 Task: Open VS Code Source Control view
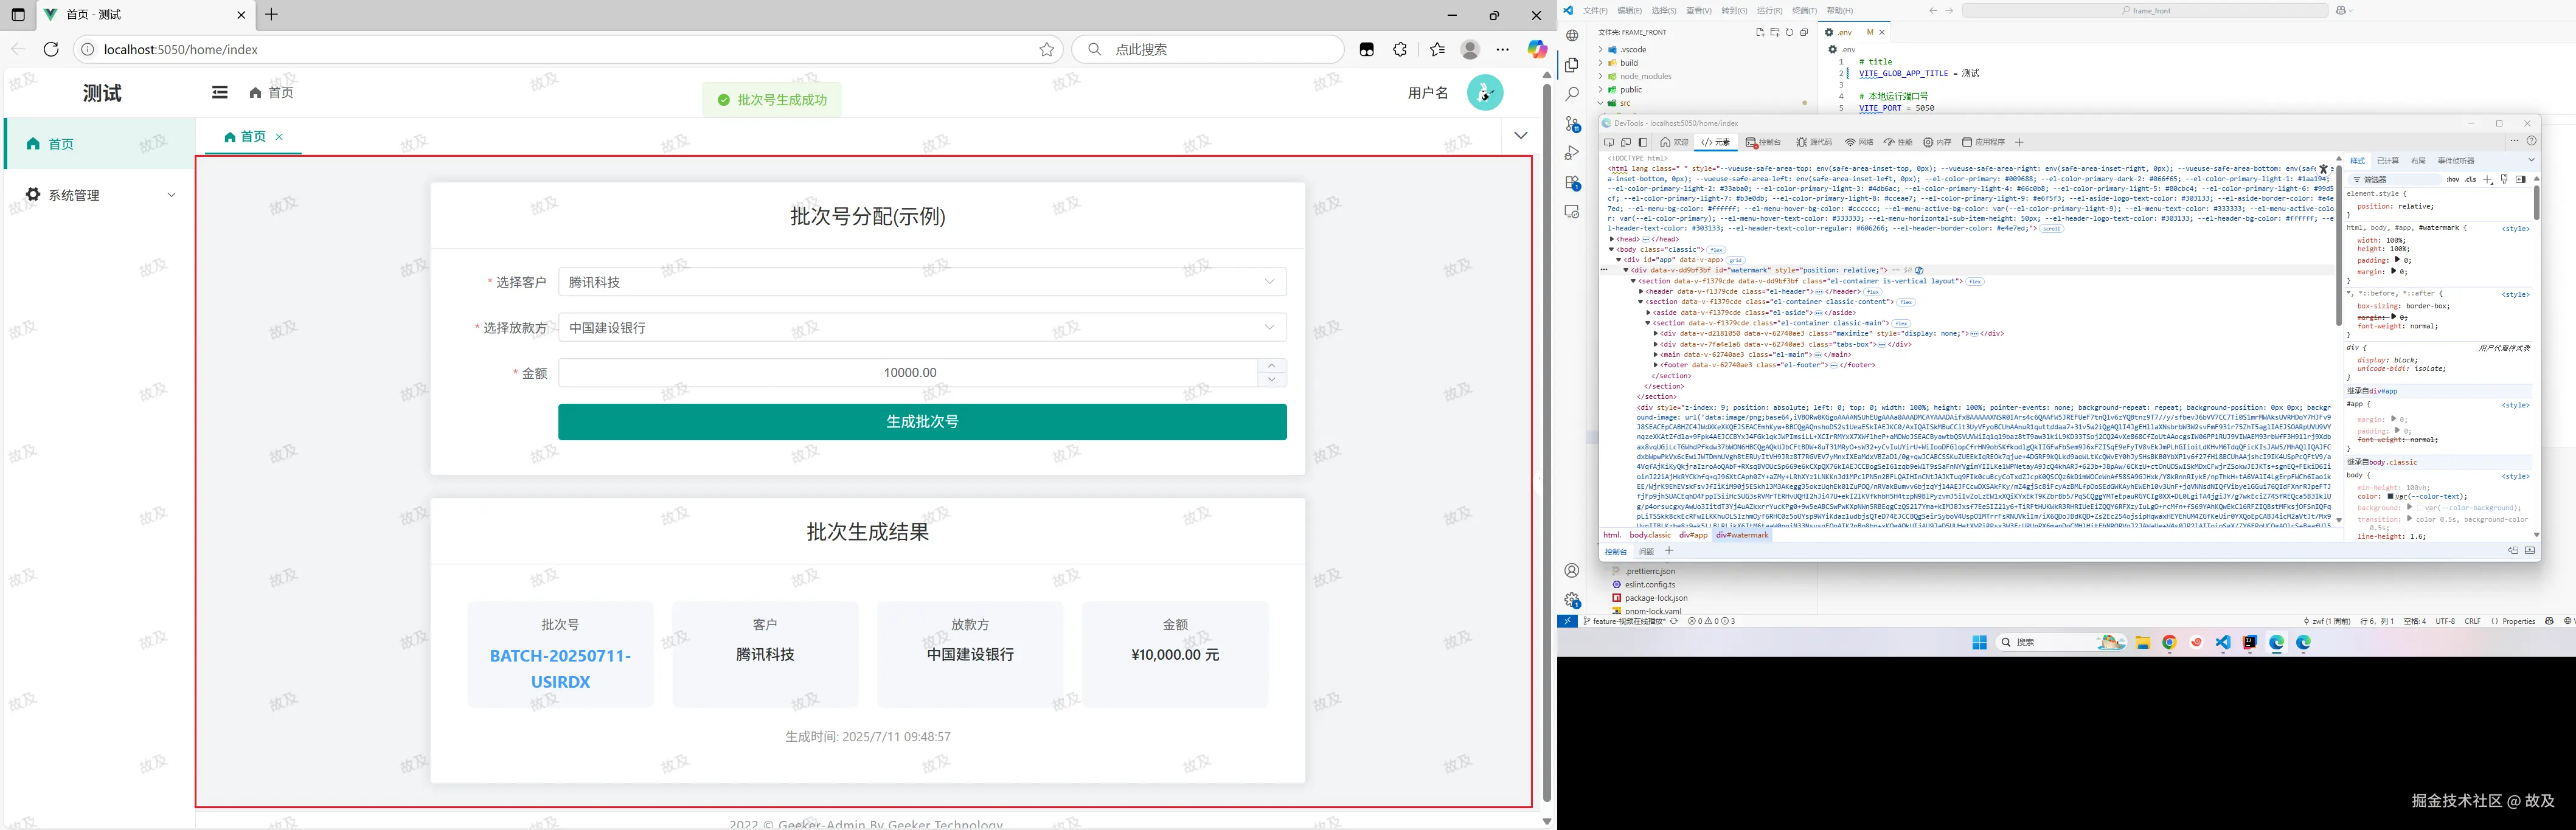[1572, 124]
